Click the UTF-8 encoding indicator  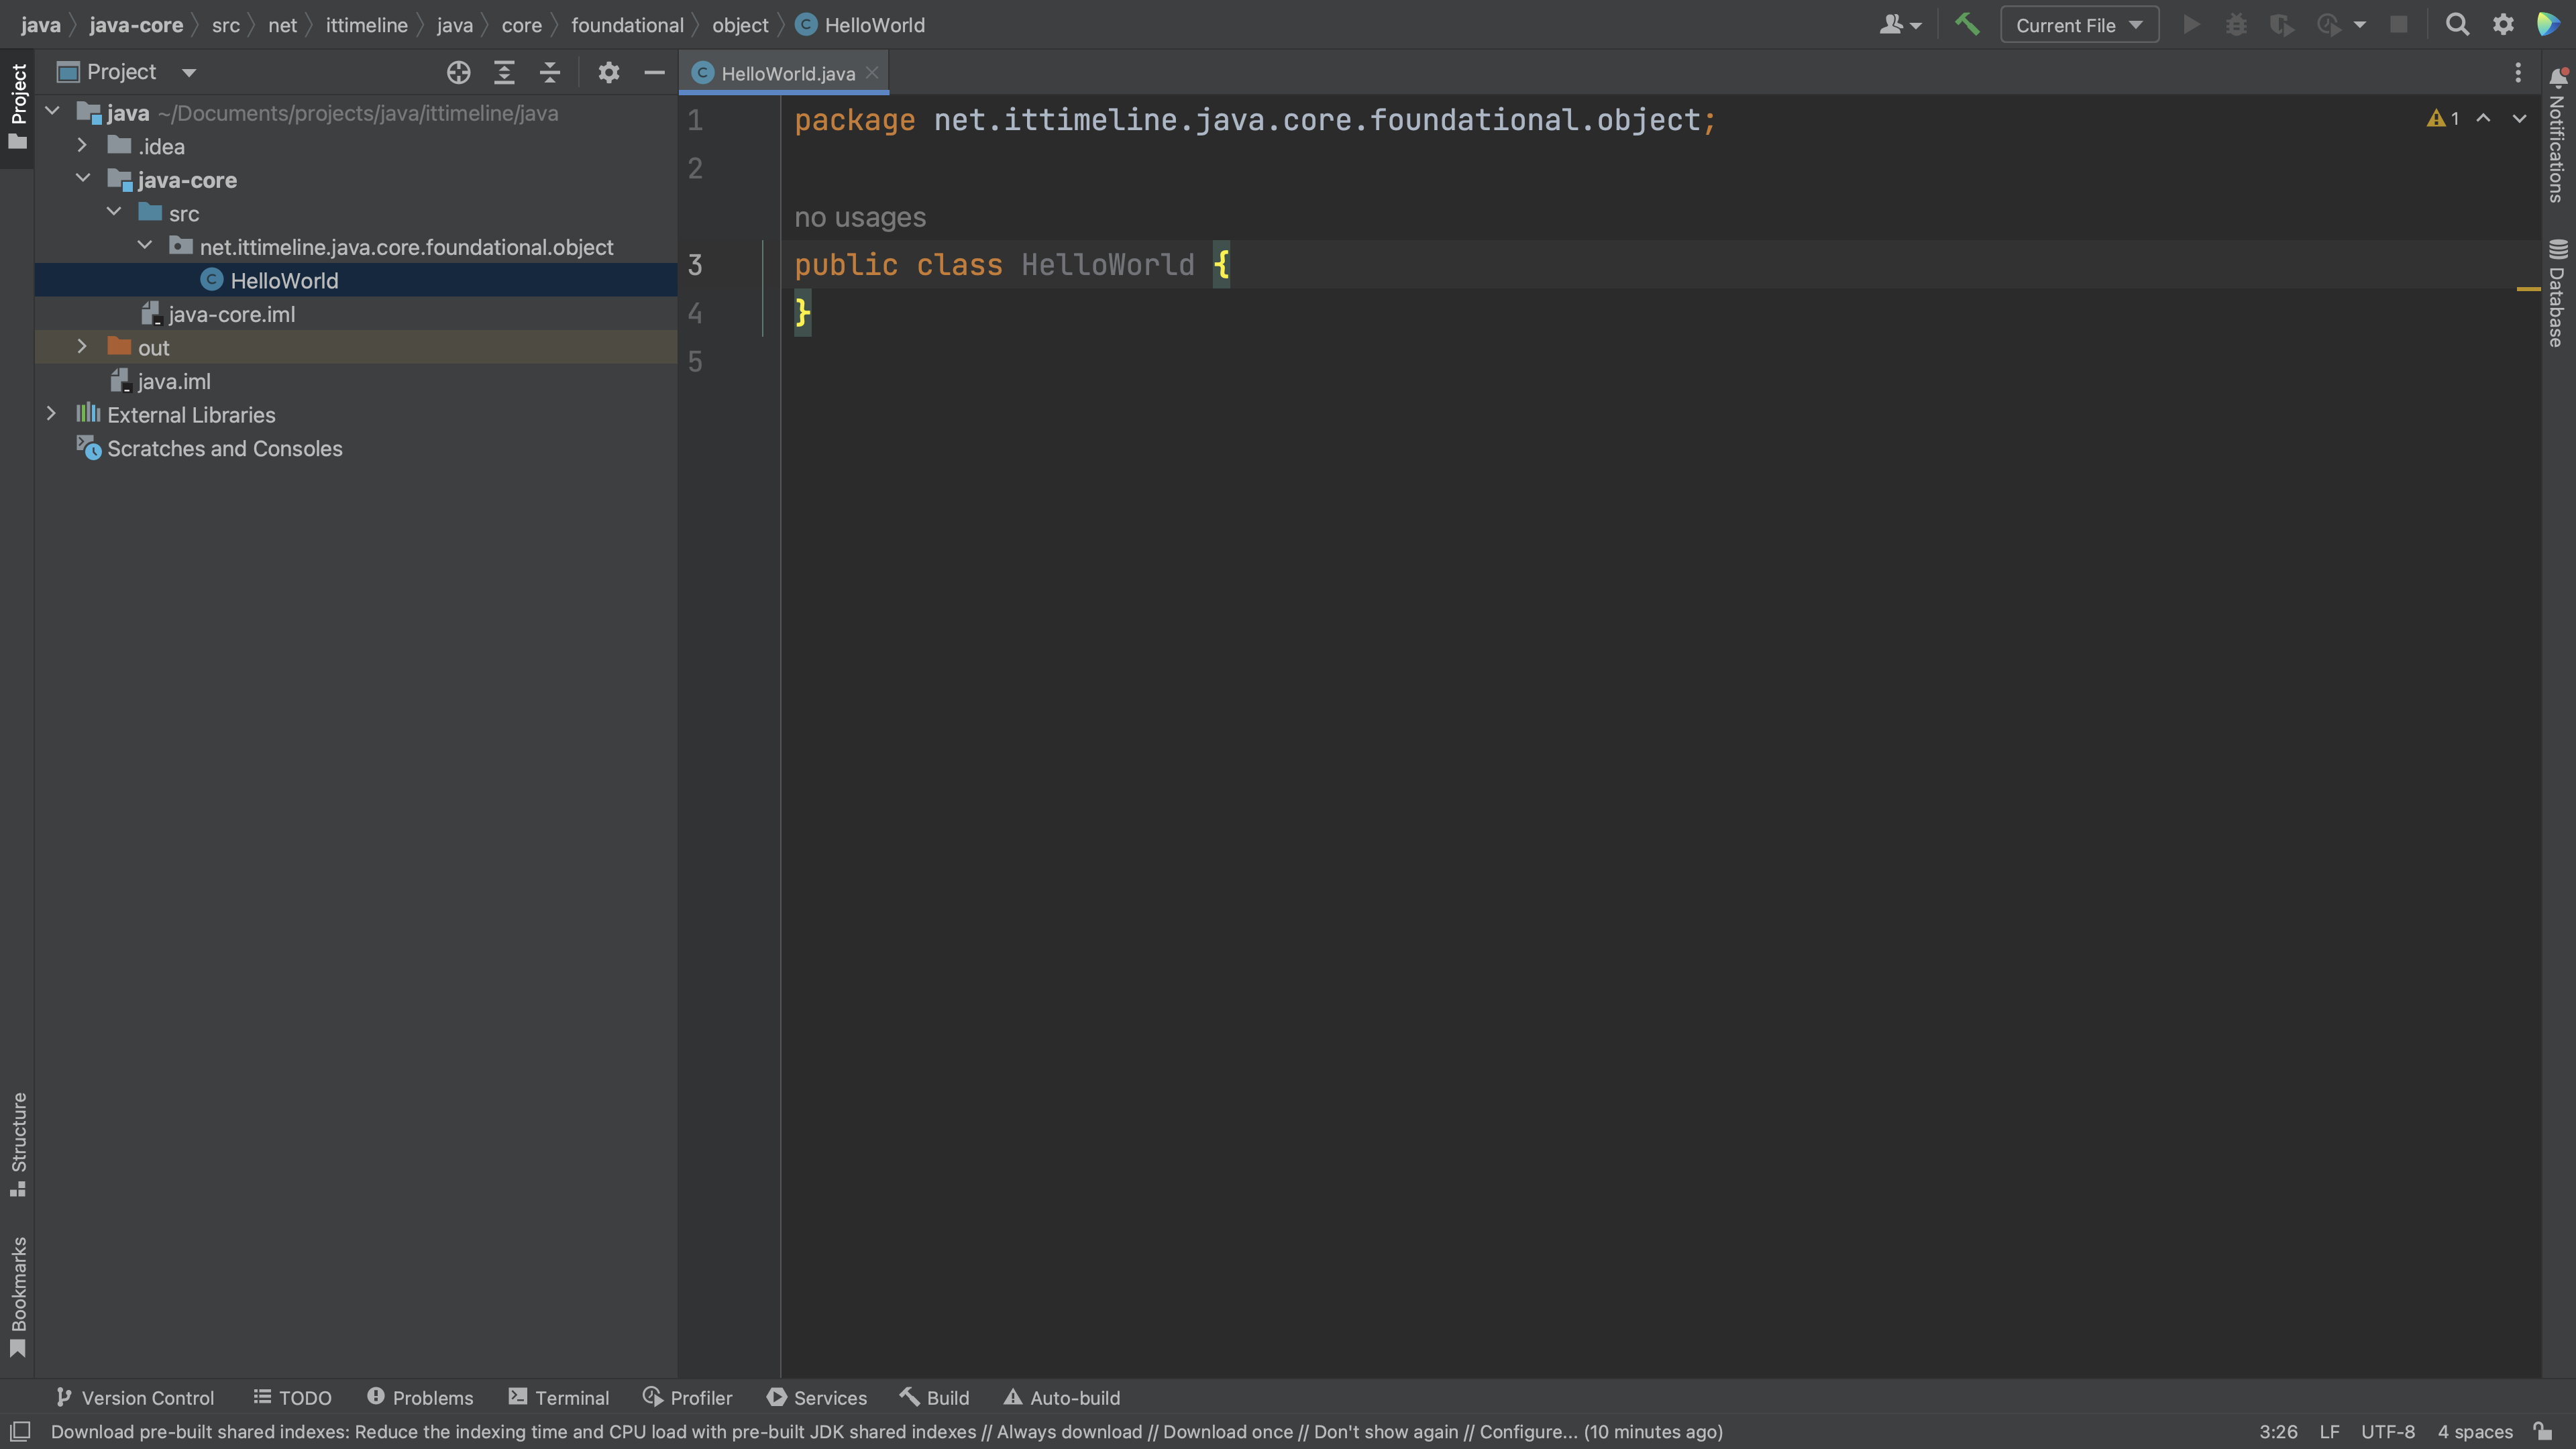[x=2388, y=1431]
